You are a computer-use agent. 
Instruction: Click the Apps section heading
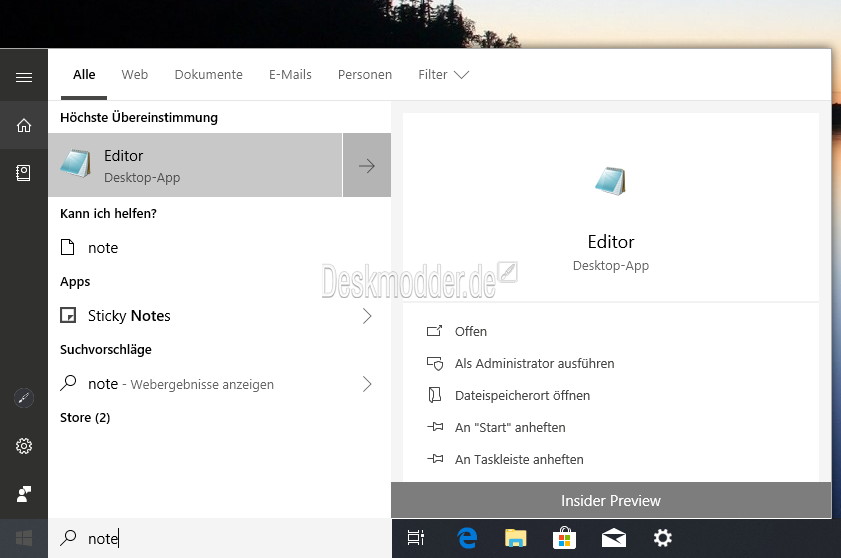(75, 282)
